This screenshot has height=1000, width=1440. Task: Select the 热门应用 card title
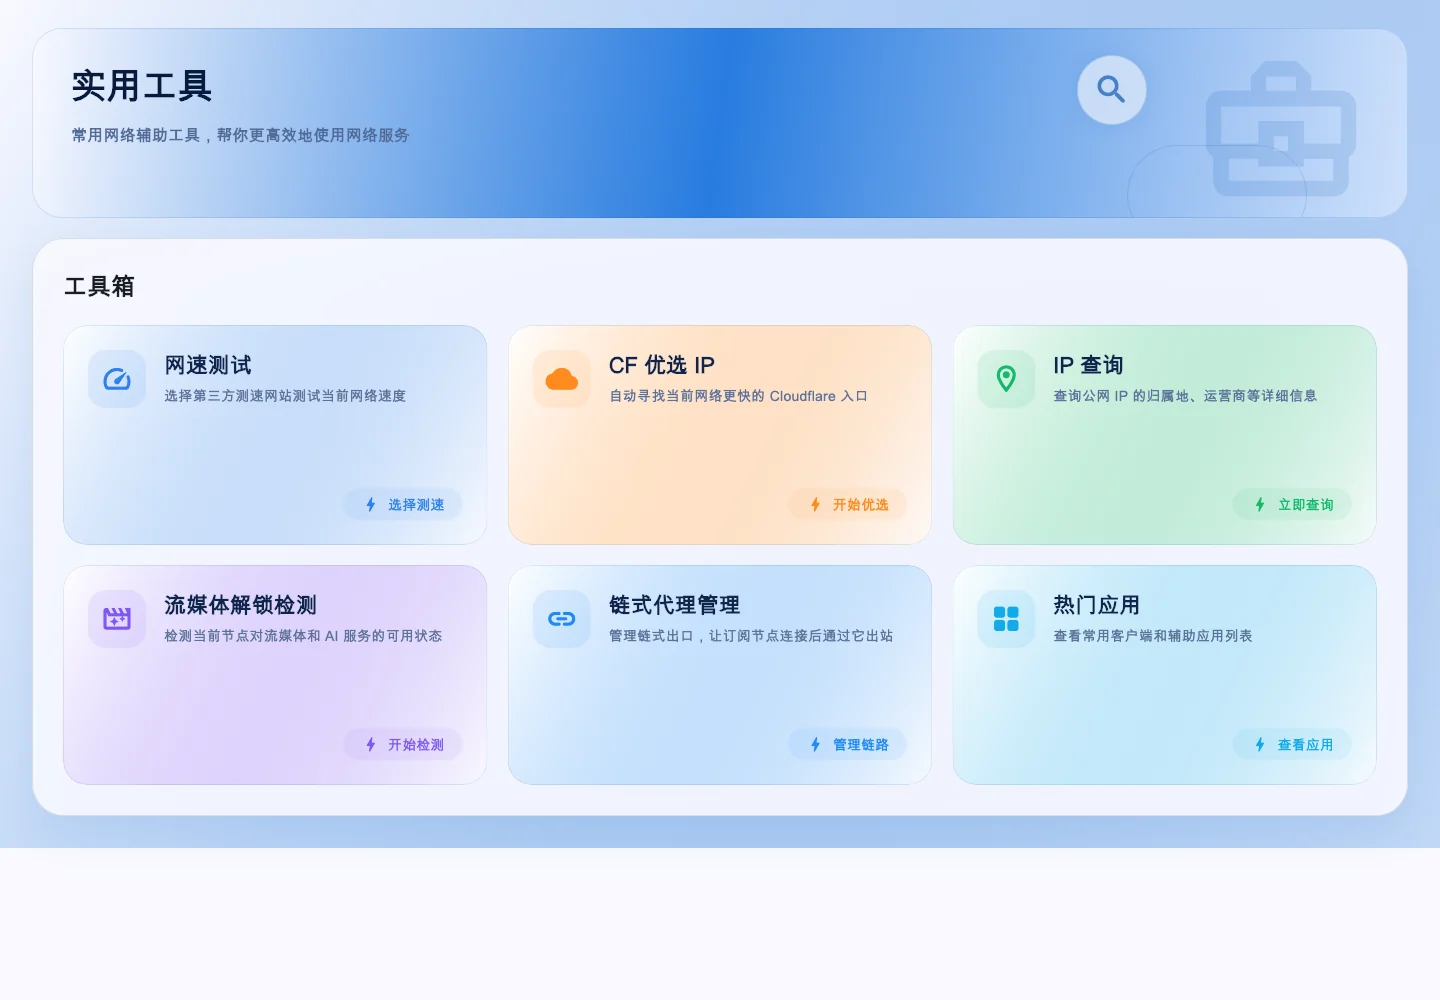(x=1097, y=605)
